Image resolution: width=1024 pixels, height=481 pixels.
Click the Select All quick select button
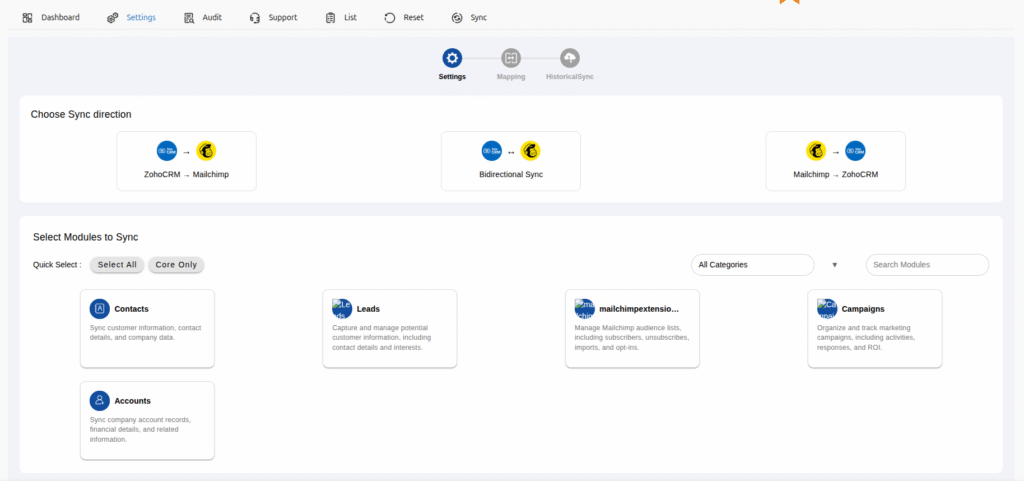pos(117,265)
